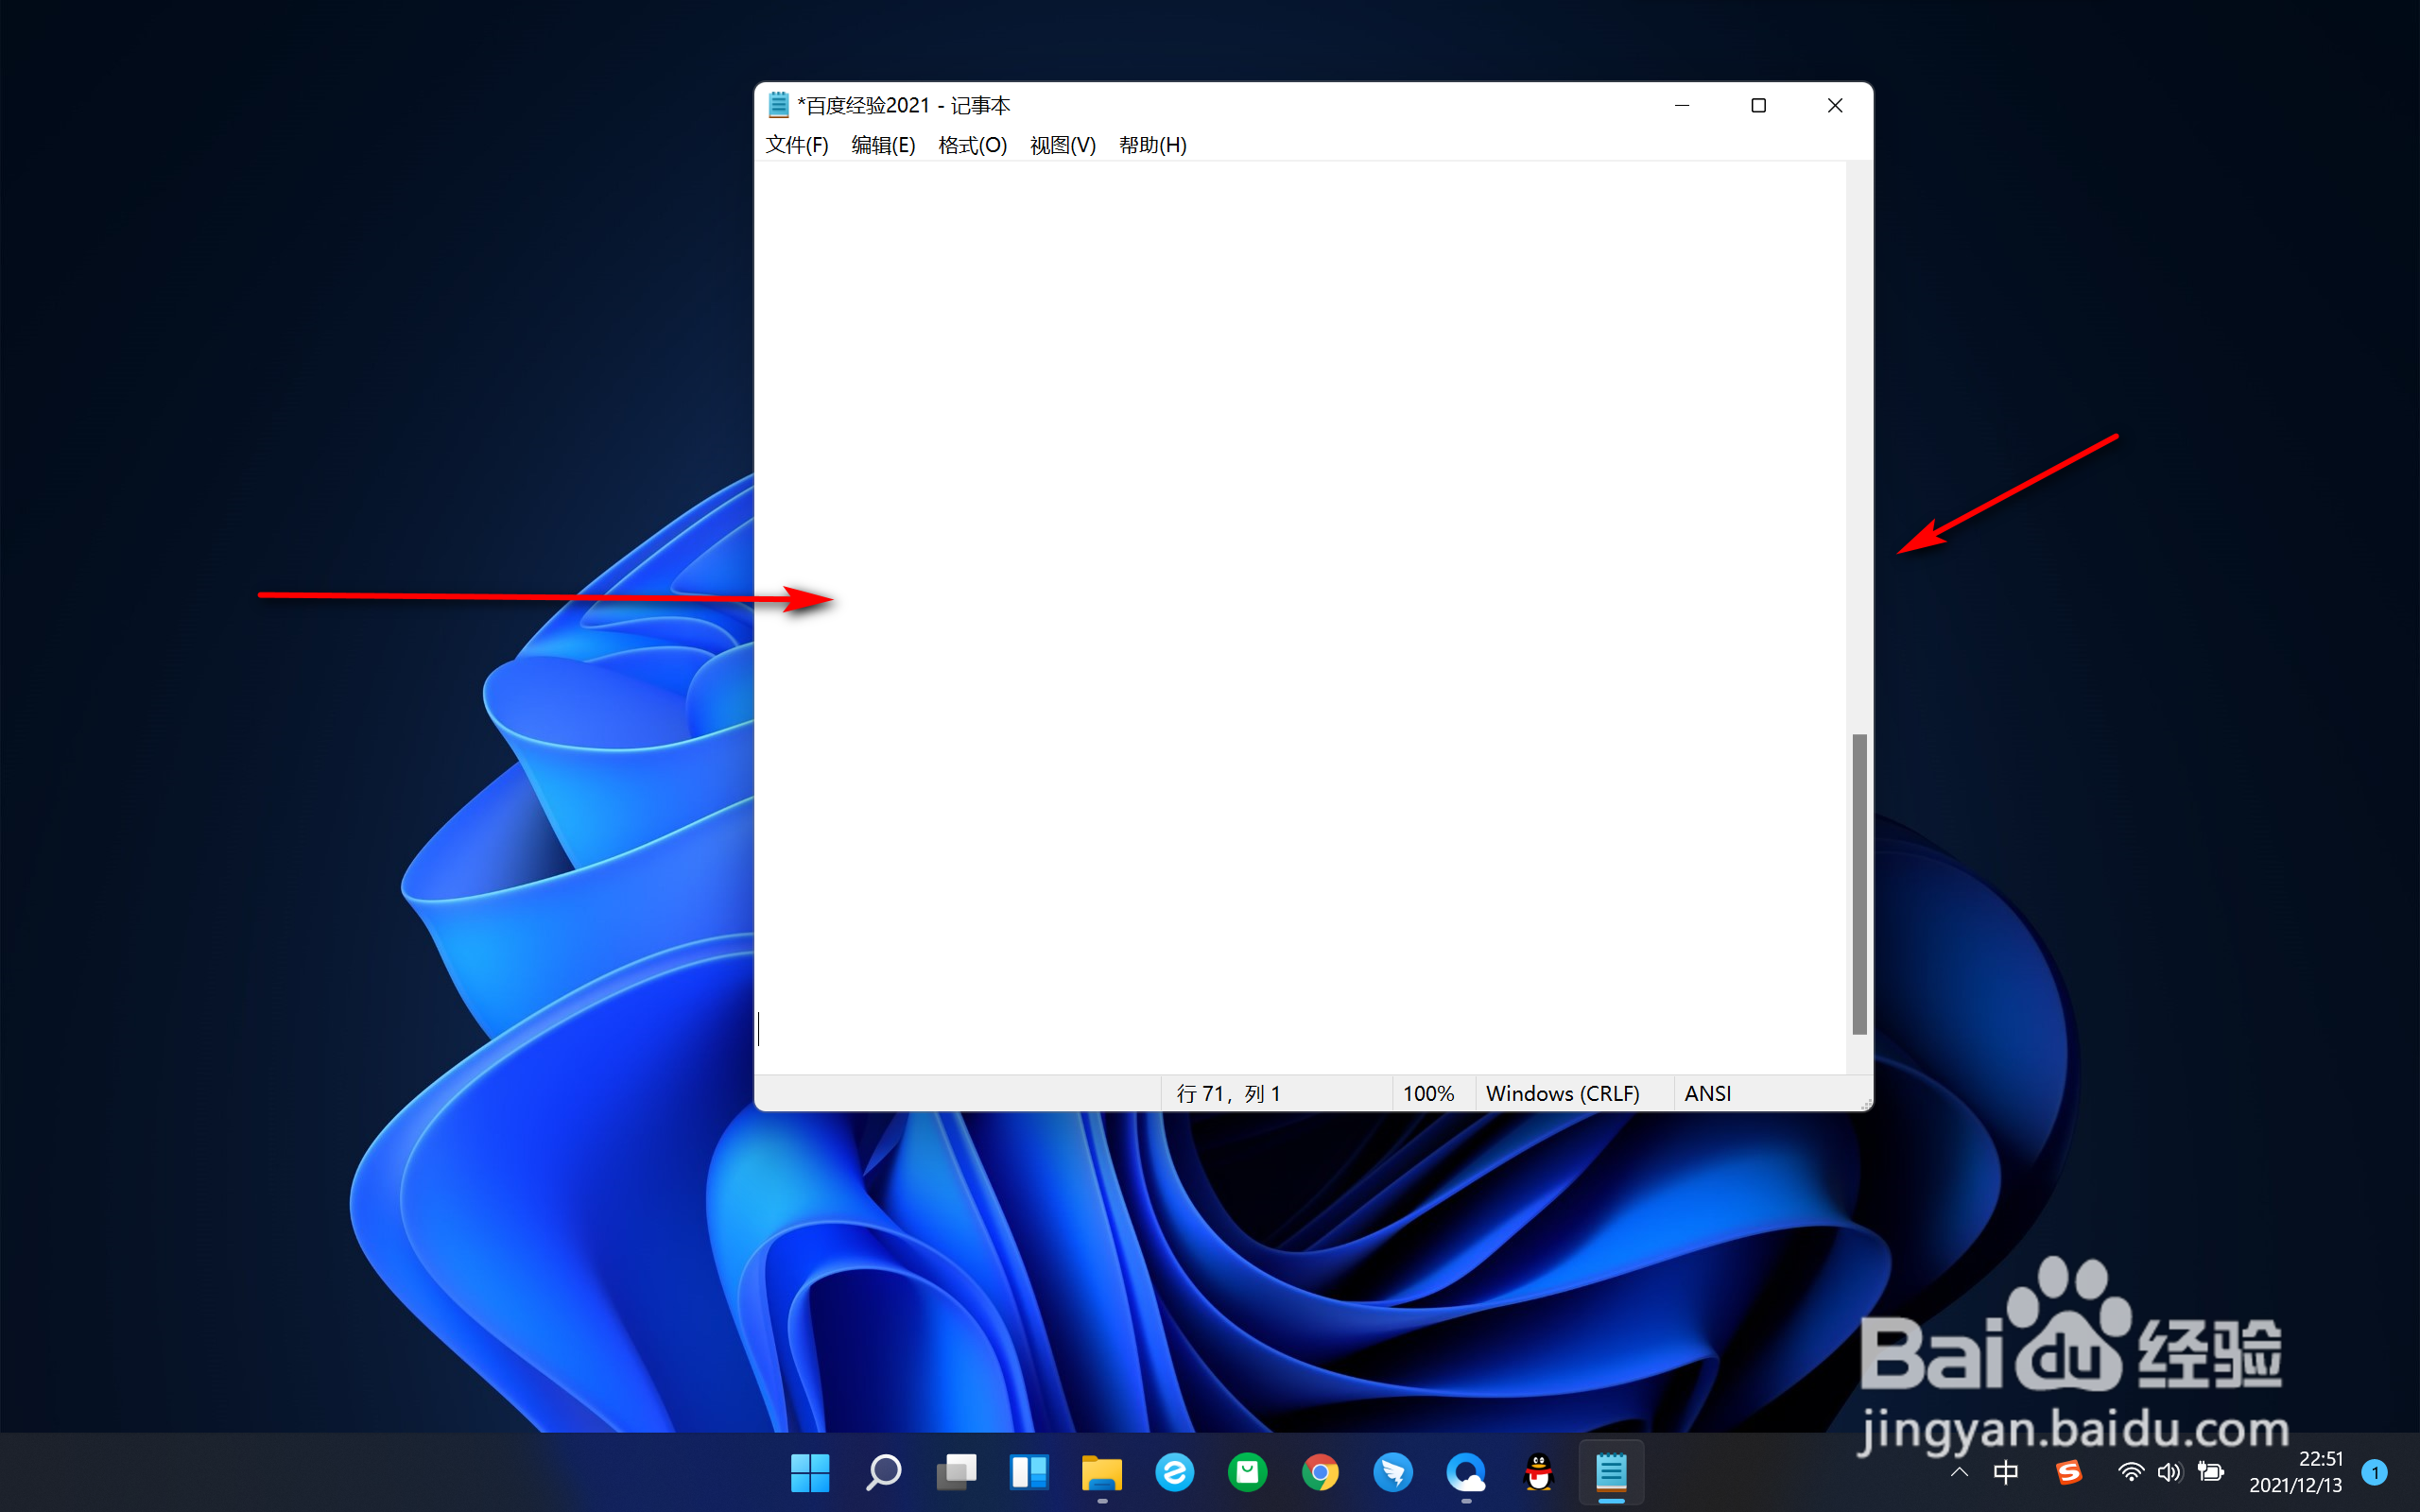2420x1512 pixels.
Task: Open the Windows Start menu
Action: 809,1472
